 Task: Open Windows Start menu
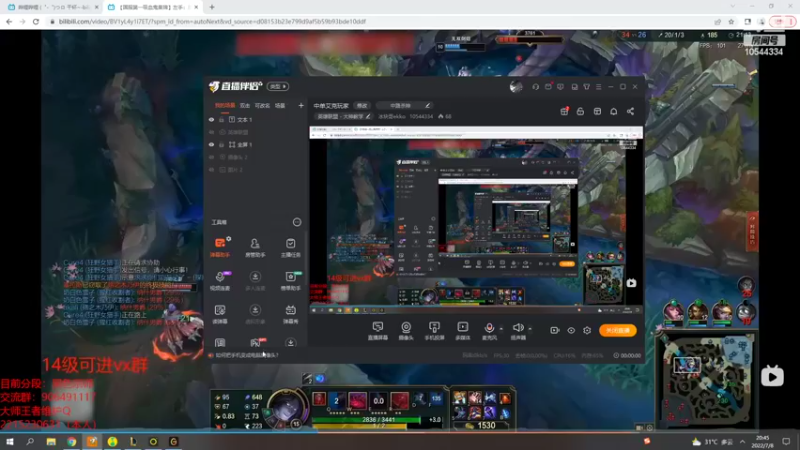(10, 441)
